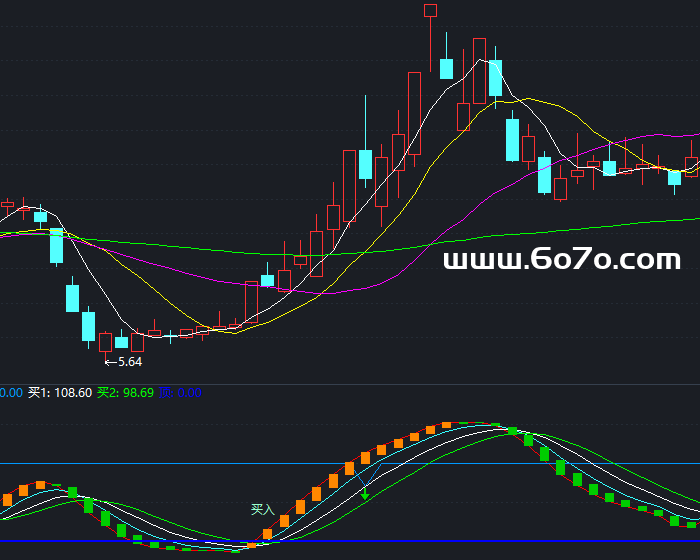Select the first orange block after 买入 signal
Viewport: 700px width, 560px height.
267,535
